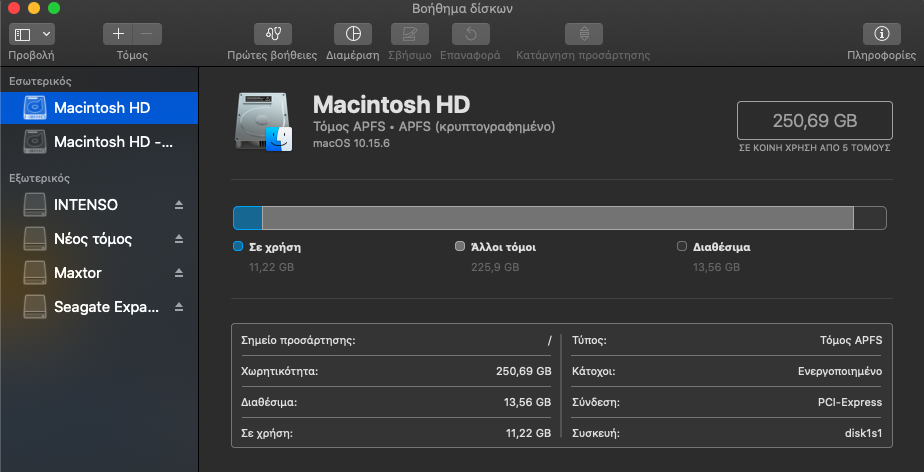
Task: Click the dark Διαθέσιμα segment of the usage bar
Action: tap(869, 218)
